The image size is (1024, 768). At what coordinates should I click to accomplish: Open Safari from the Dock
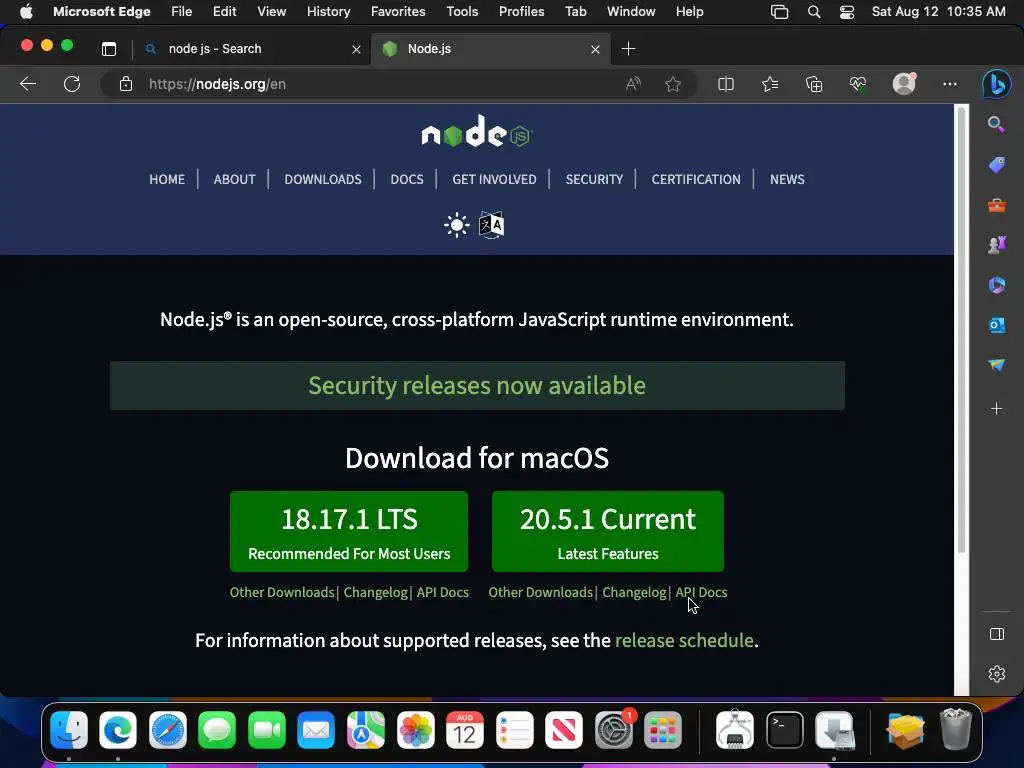click(x=168, y=729)
